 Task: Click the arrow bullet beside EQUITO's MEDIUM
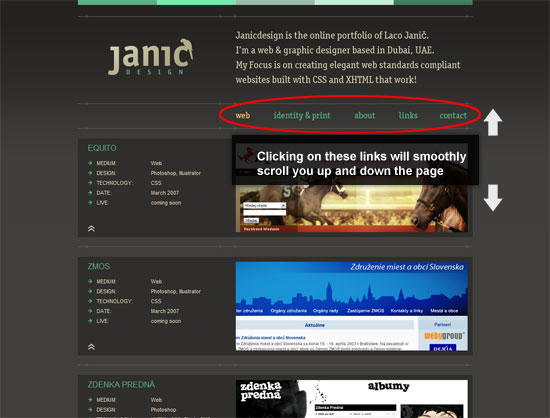click(90, 163)
